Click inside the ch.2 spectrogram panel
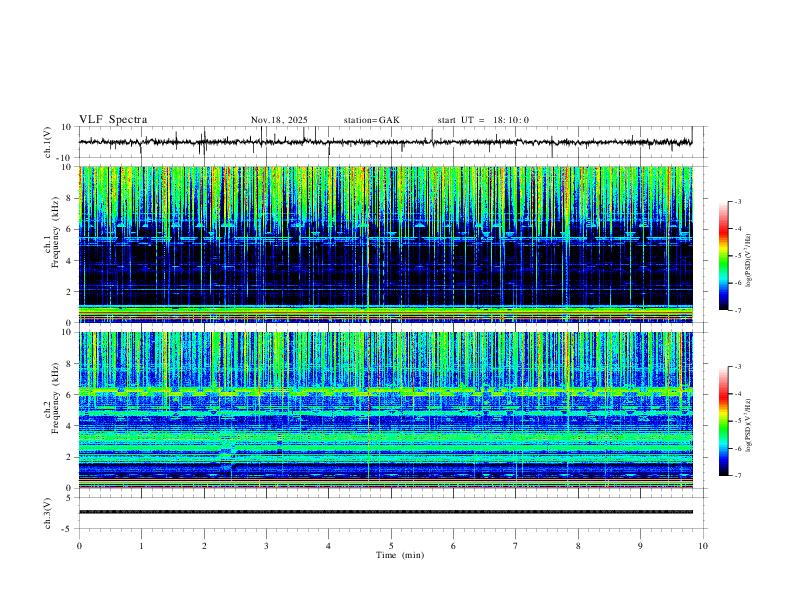 [386, 410]
